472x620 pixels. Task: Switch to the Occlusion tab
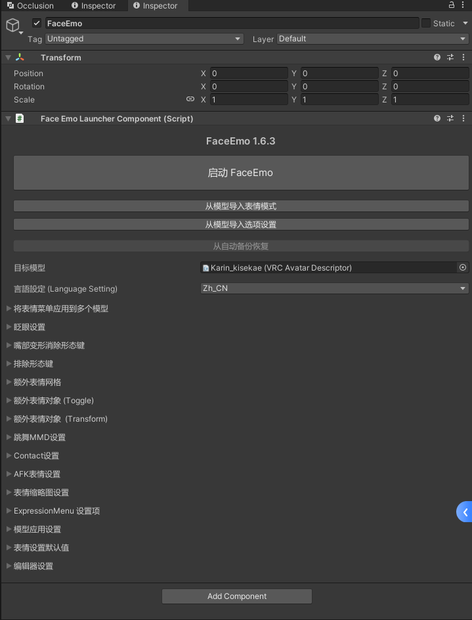coord(30,6)
